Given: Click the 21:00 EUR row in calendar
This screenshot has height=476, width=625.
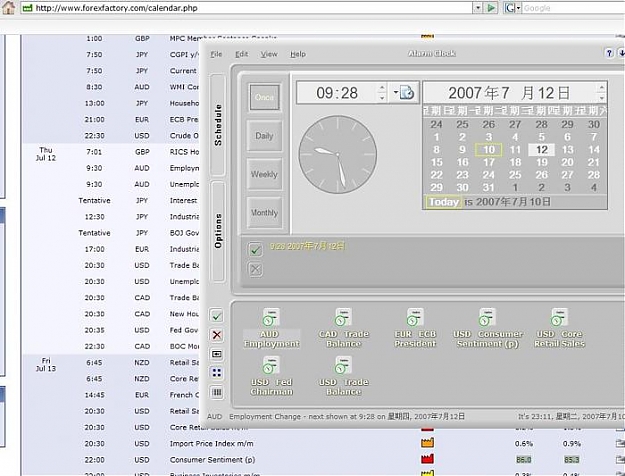Looking at the screenshot, I should tap(110, 120).
